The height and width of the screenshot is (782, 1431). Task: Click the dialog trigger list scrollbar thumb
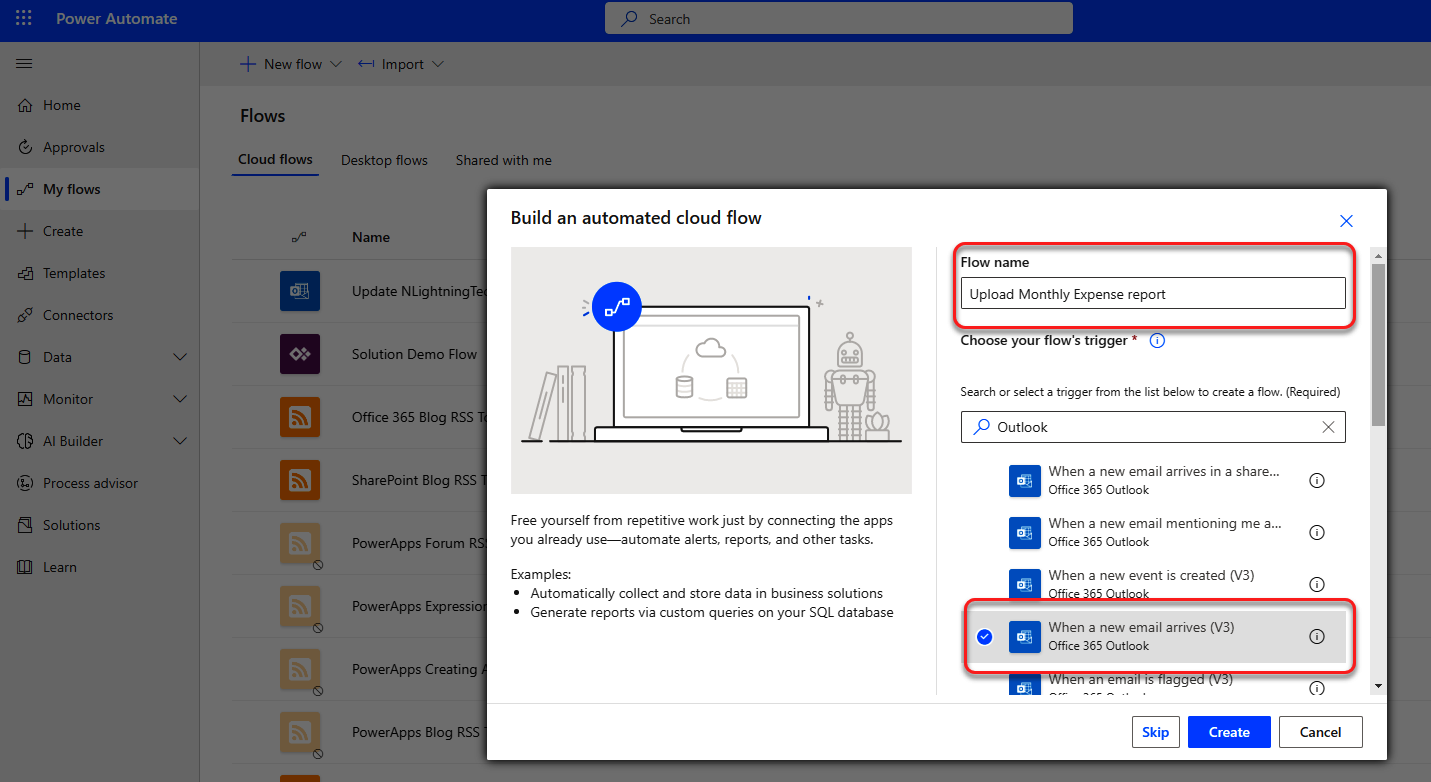pos(1378,345)
